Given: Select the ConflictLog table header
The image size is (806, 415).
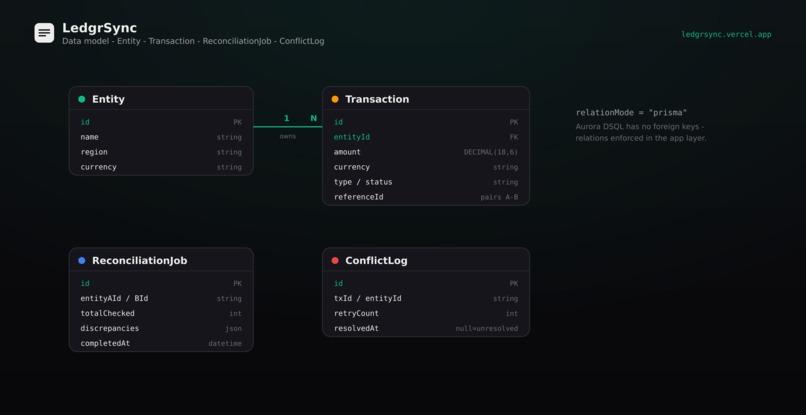Looking at the screenshot, I should (x=426, y=260).
